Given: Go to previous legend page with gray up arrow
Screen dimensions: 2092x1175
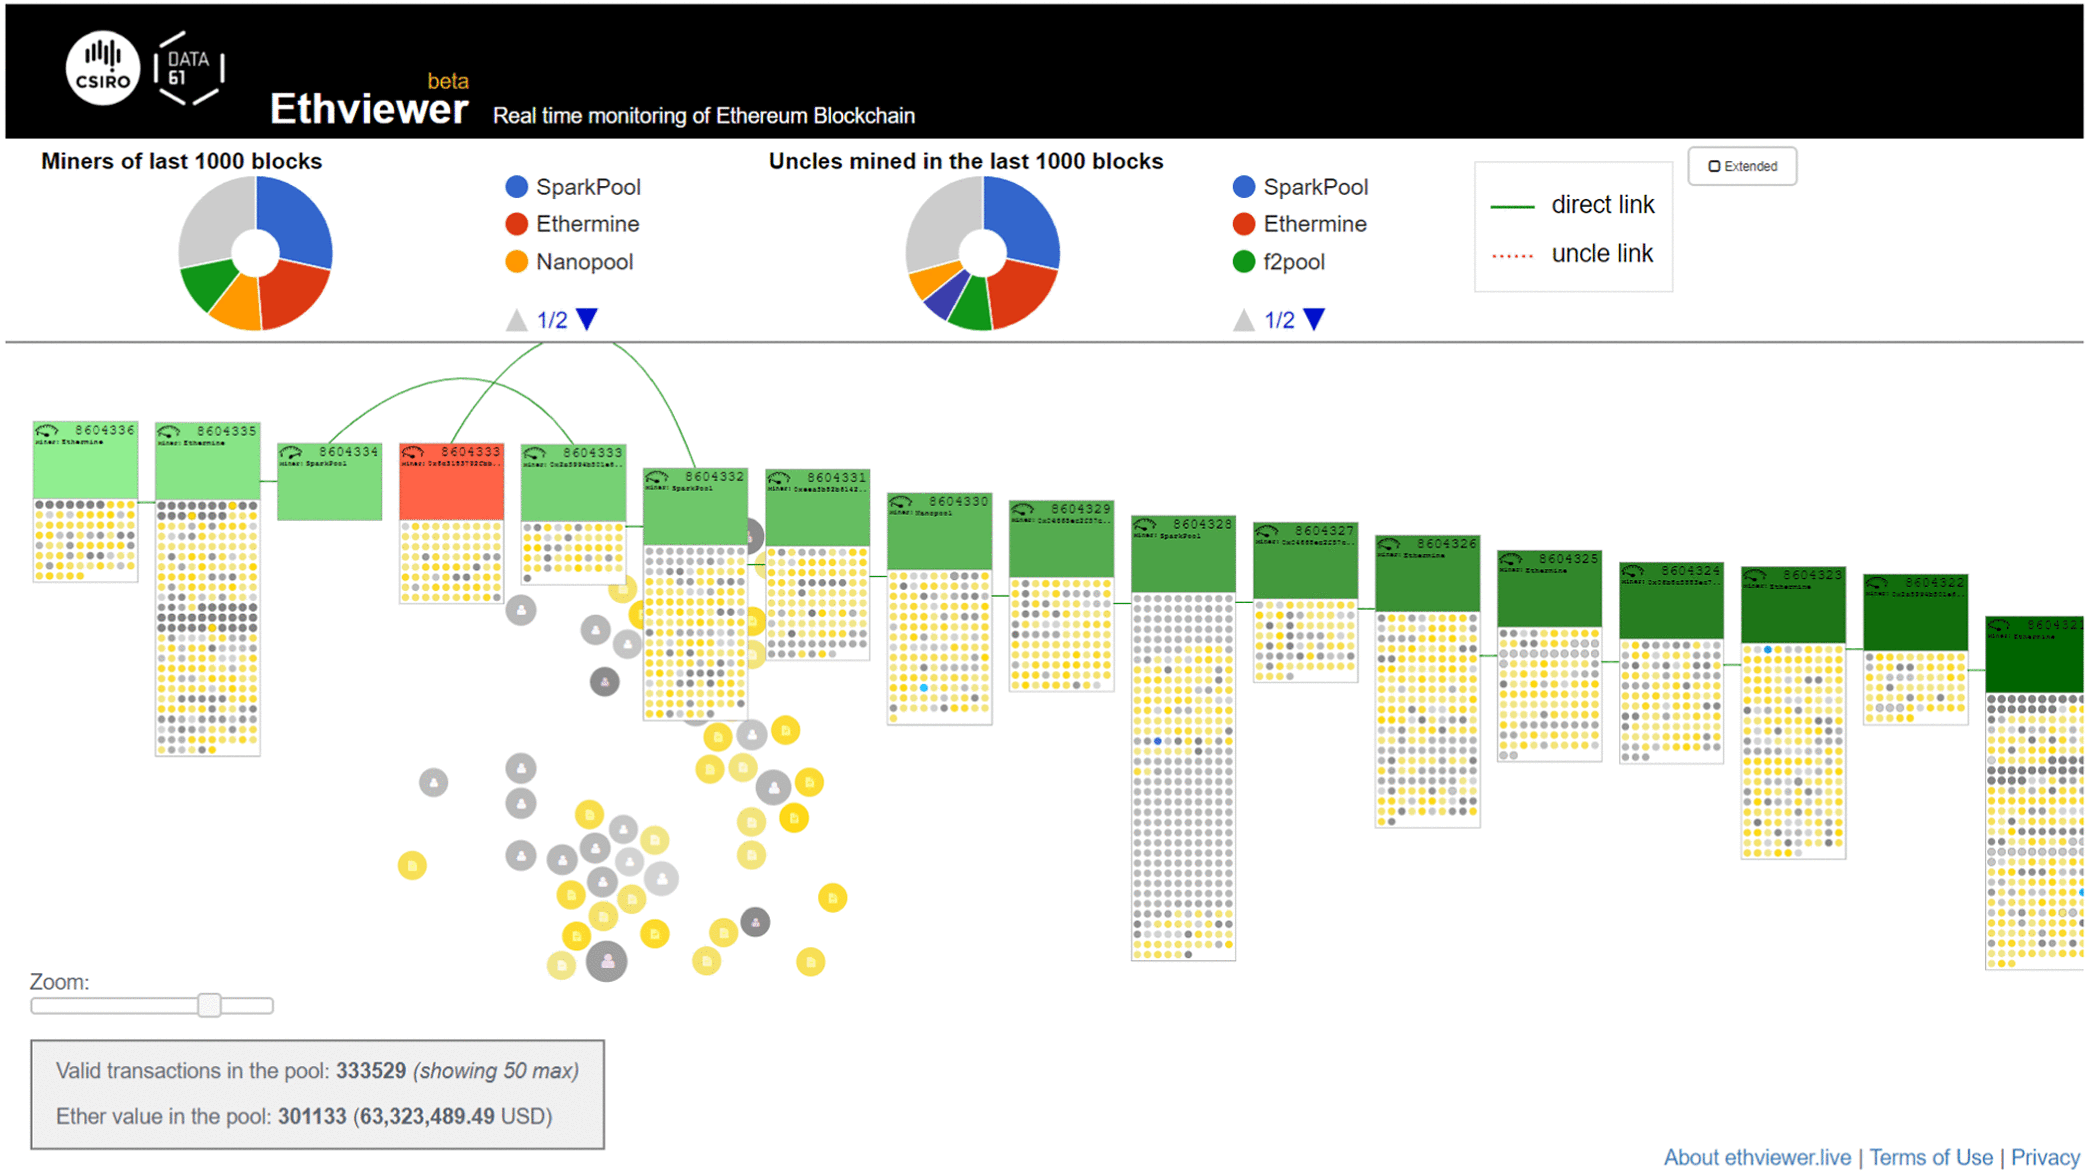Looking at the screenshot, I should [x=517, y=319].
